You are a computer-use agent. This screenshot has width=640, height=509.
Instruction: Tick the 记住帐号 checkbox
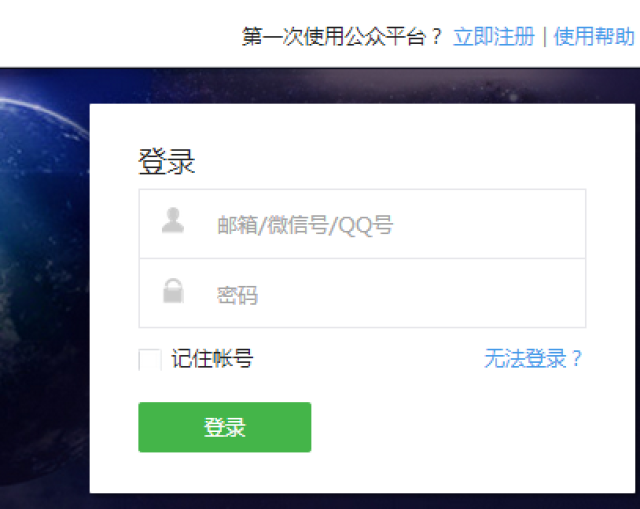[x=150, y=360]
